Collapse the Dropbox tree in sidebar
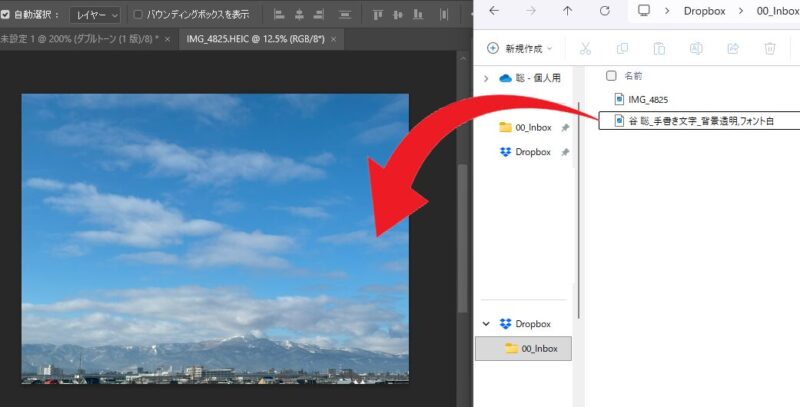The width and height of the screenshot is (800, 407). point(486,324)
